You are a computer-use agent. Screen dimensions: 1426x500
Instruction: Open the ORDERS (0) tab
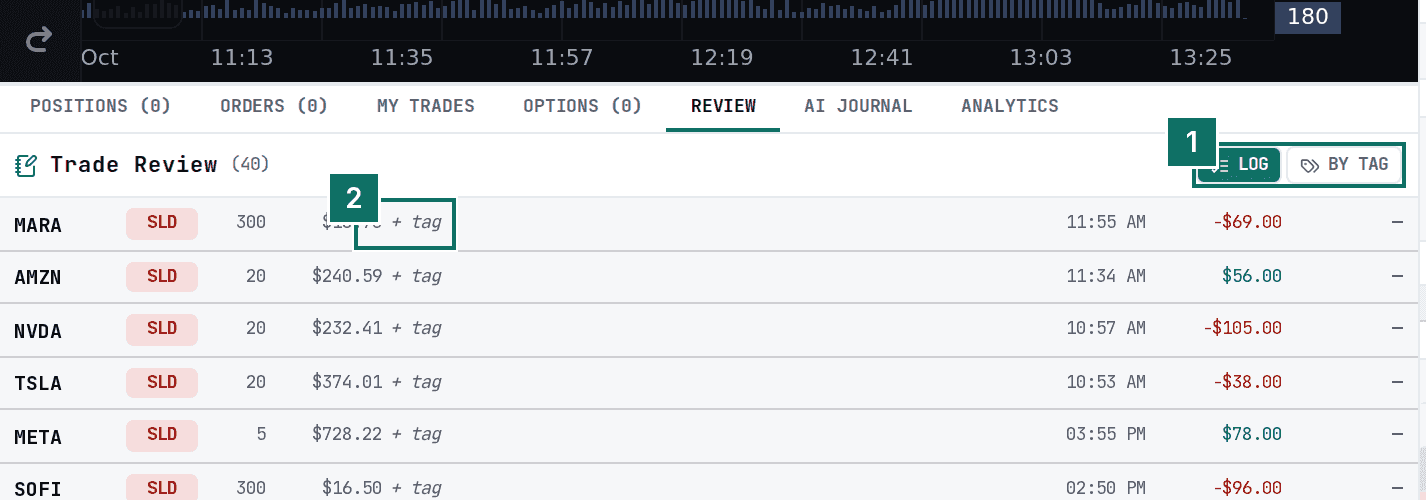[274, 106]
